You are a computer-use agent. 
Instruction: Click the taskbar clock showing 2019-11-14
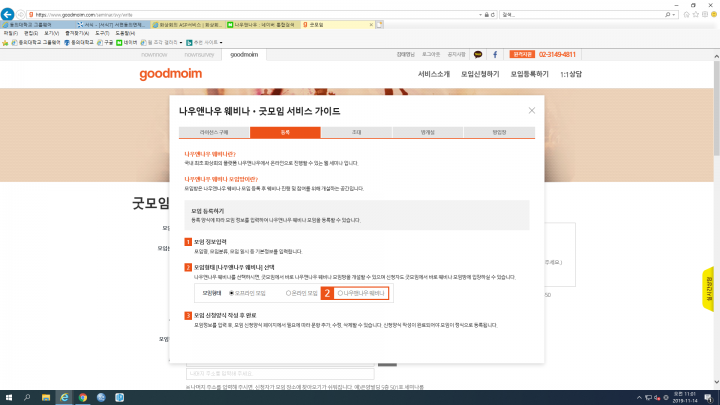pos(685,398)
